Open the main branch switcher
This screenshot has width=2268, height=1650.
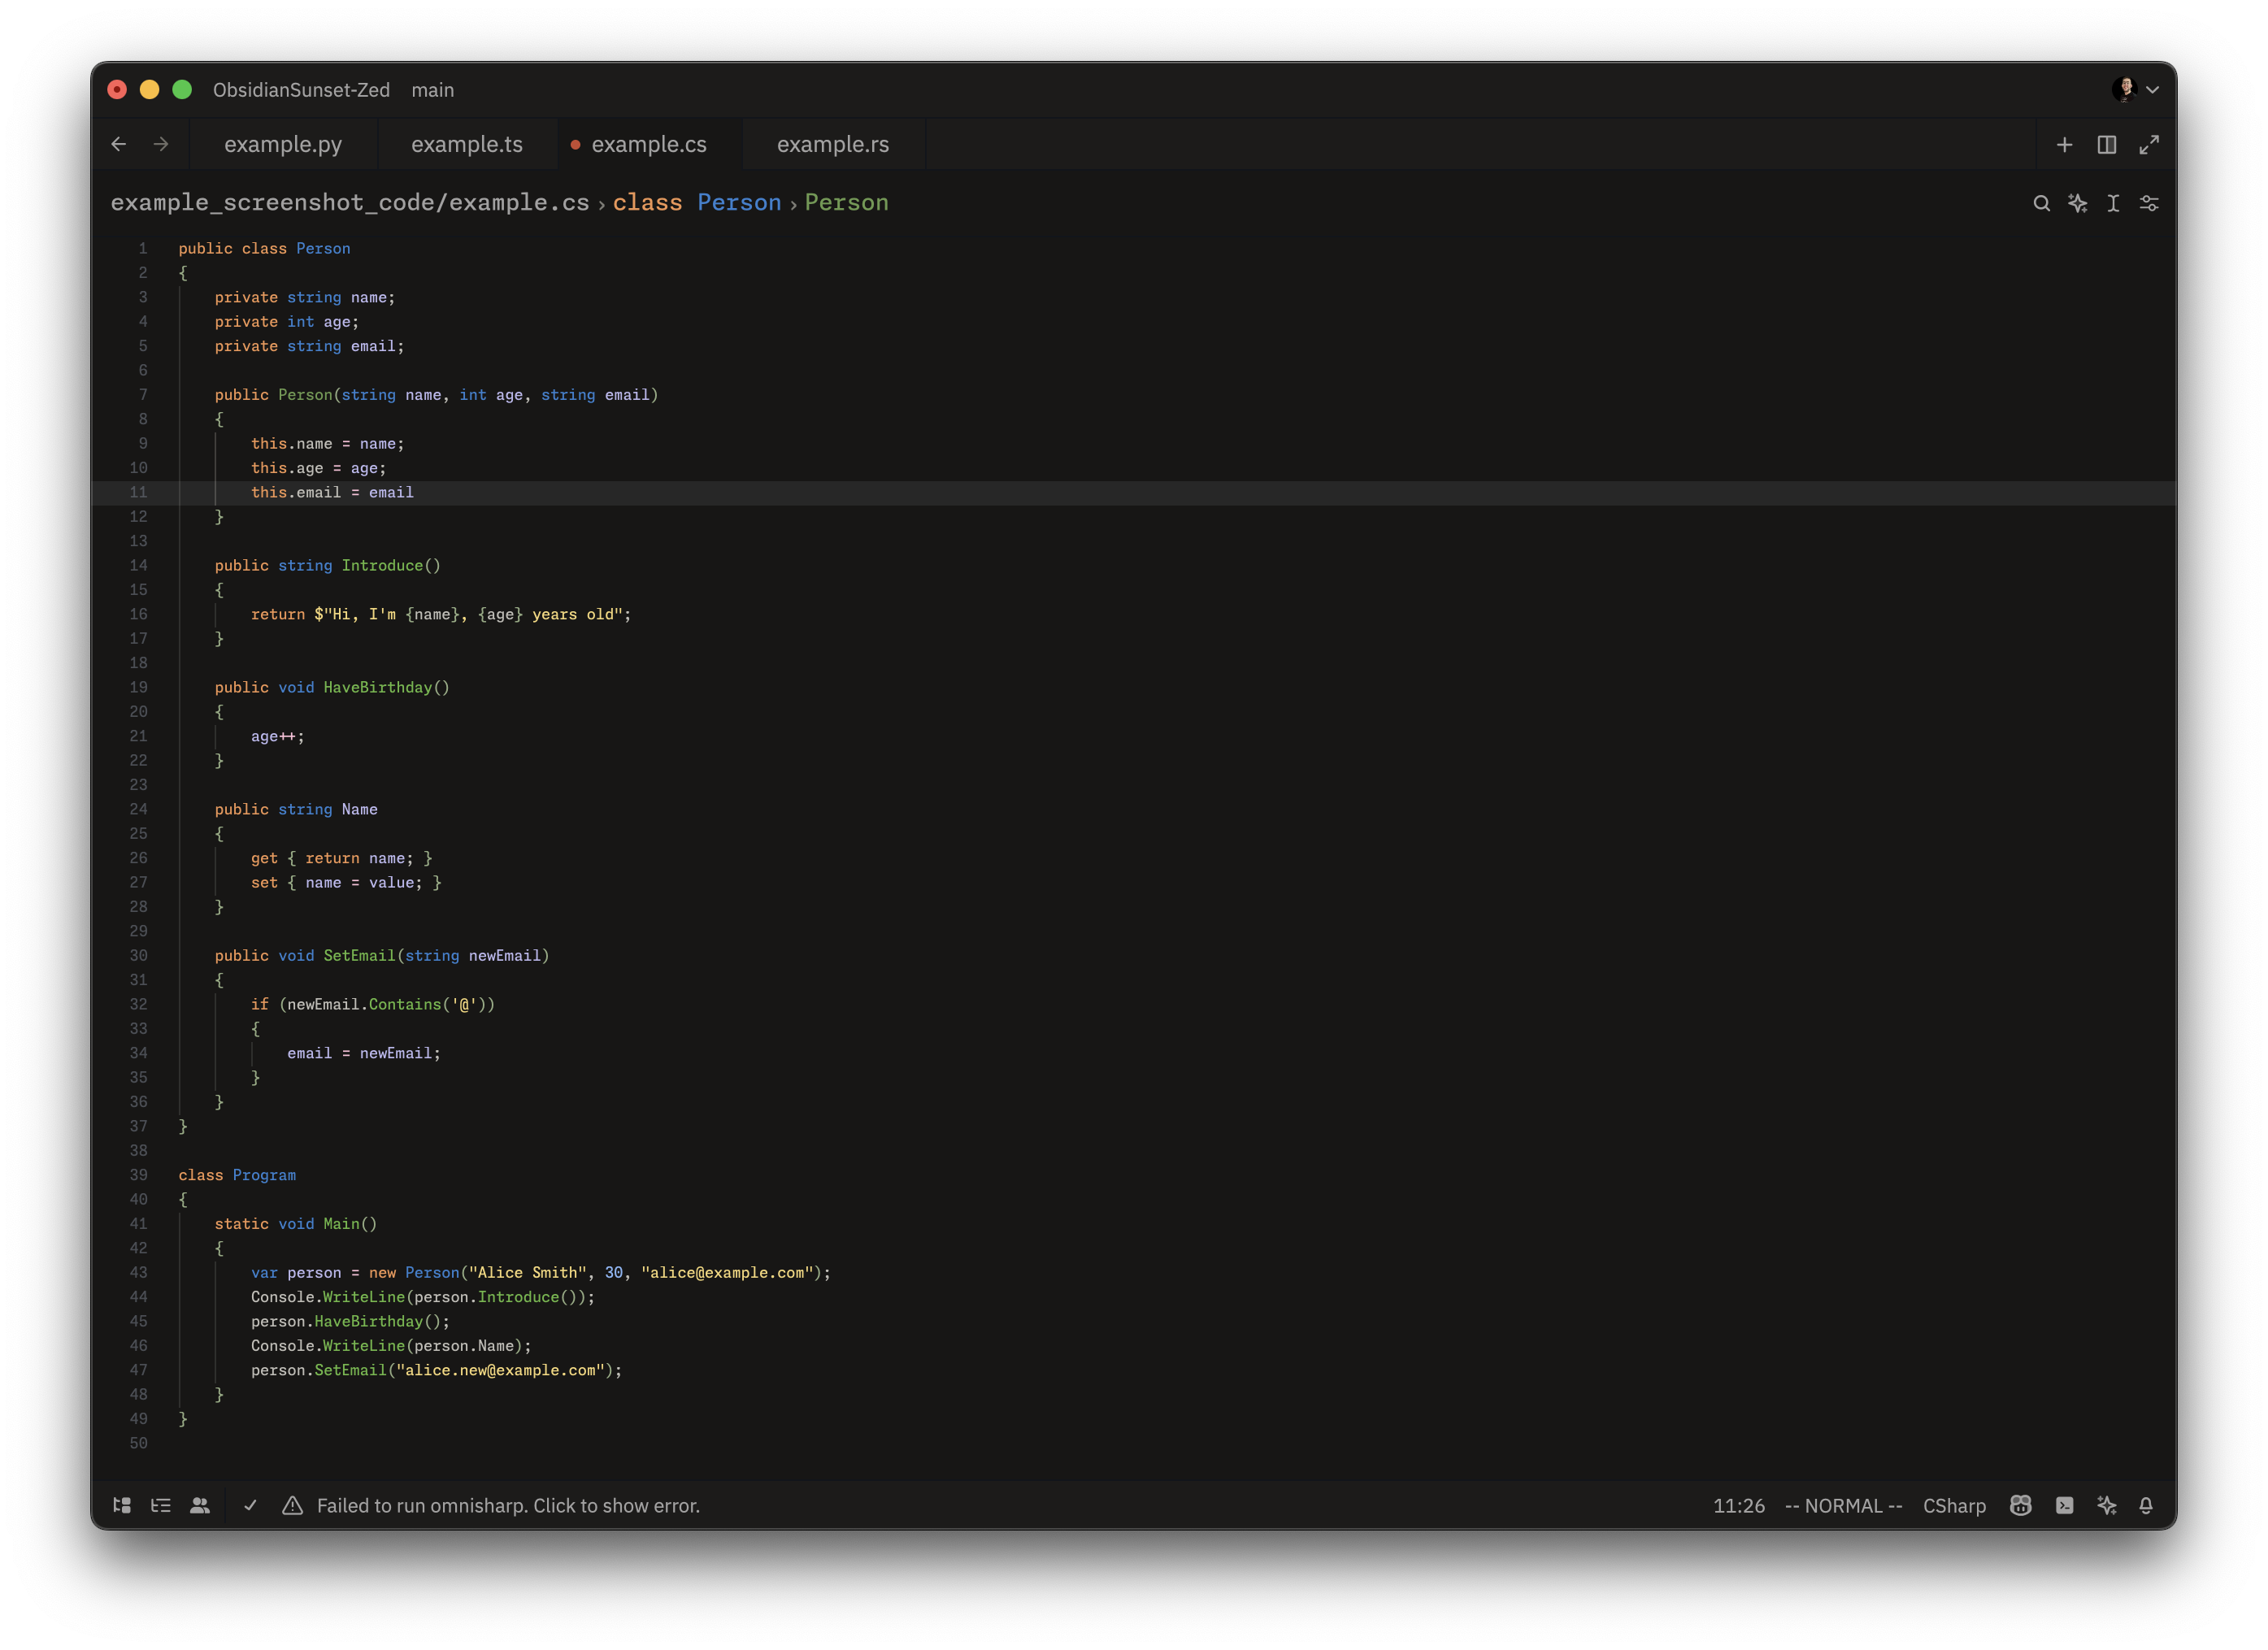[432, 90]
